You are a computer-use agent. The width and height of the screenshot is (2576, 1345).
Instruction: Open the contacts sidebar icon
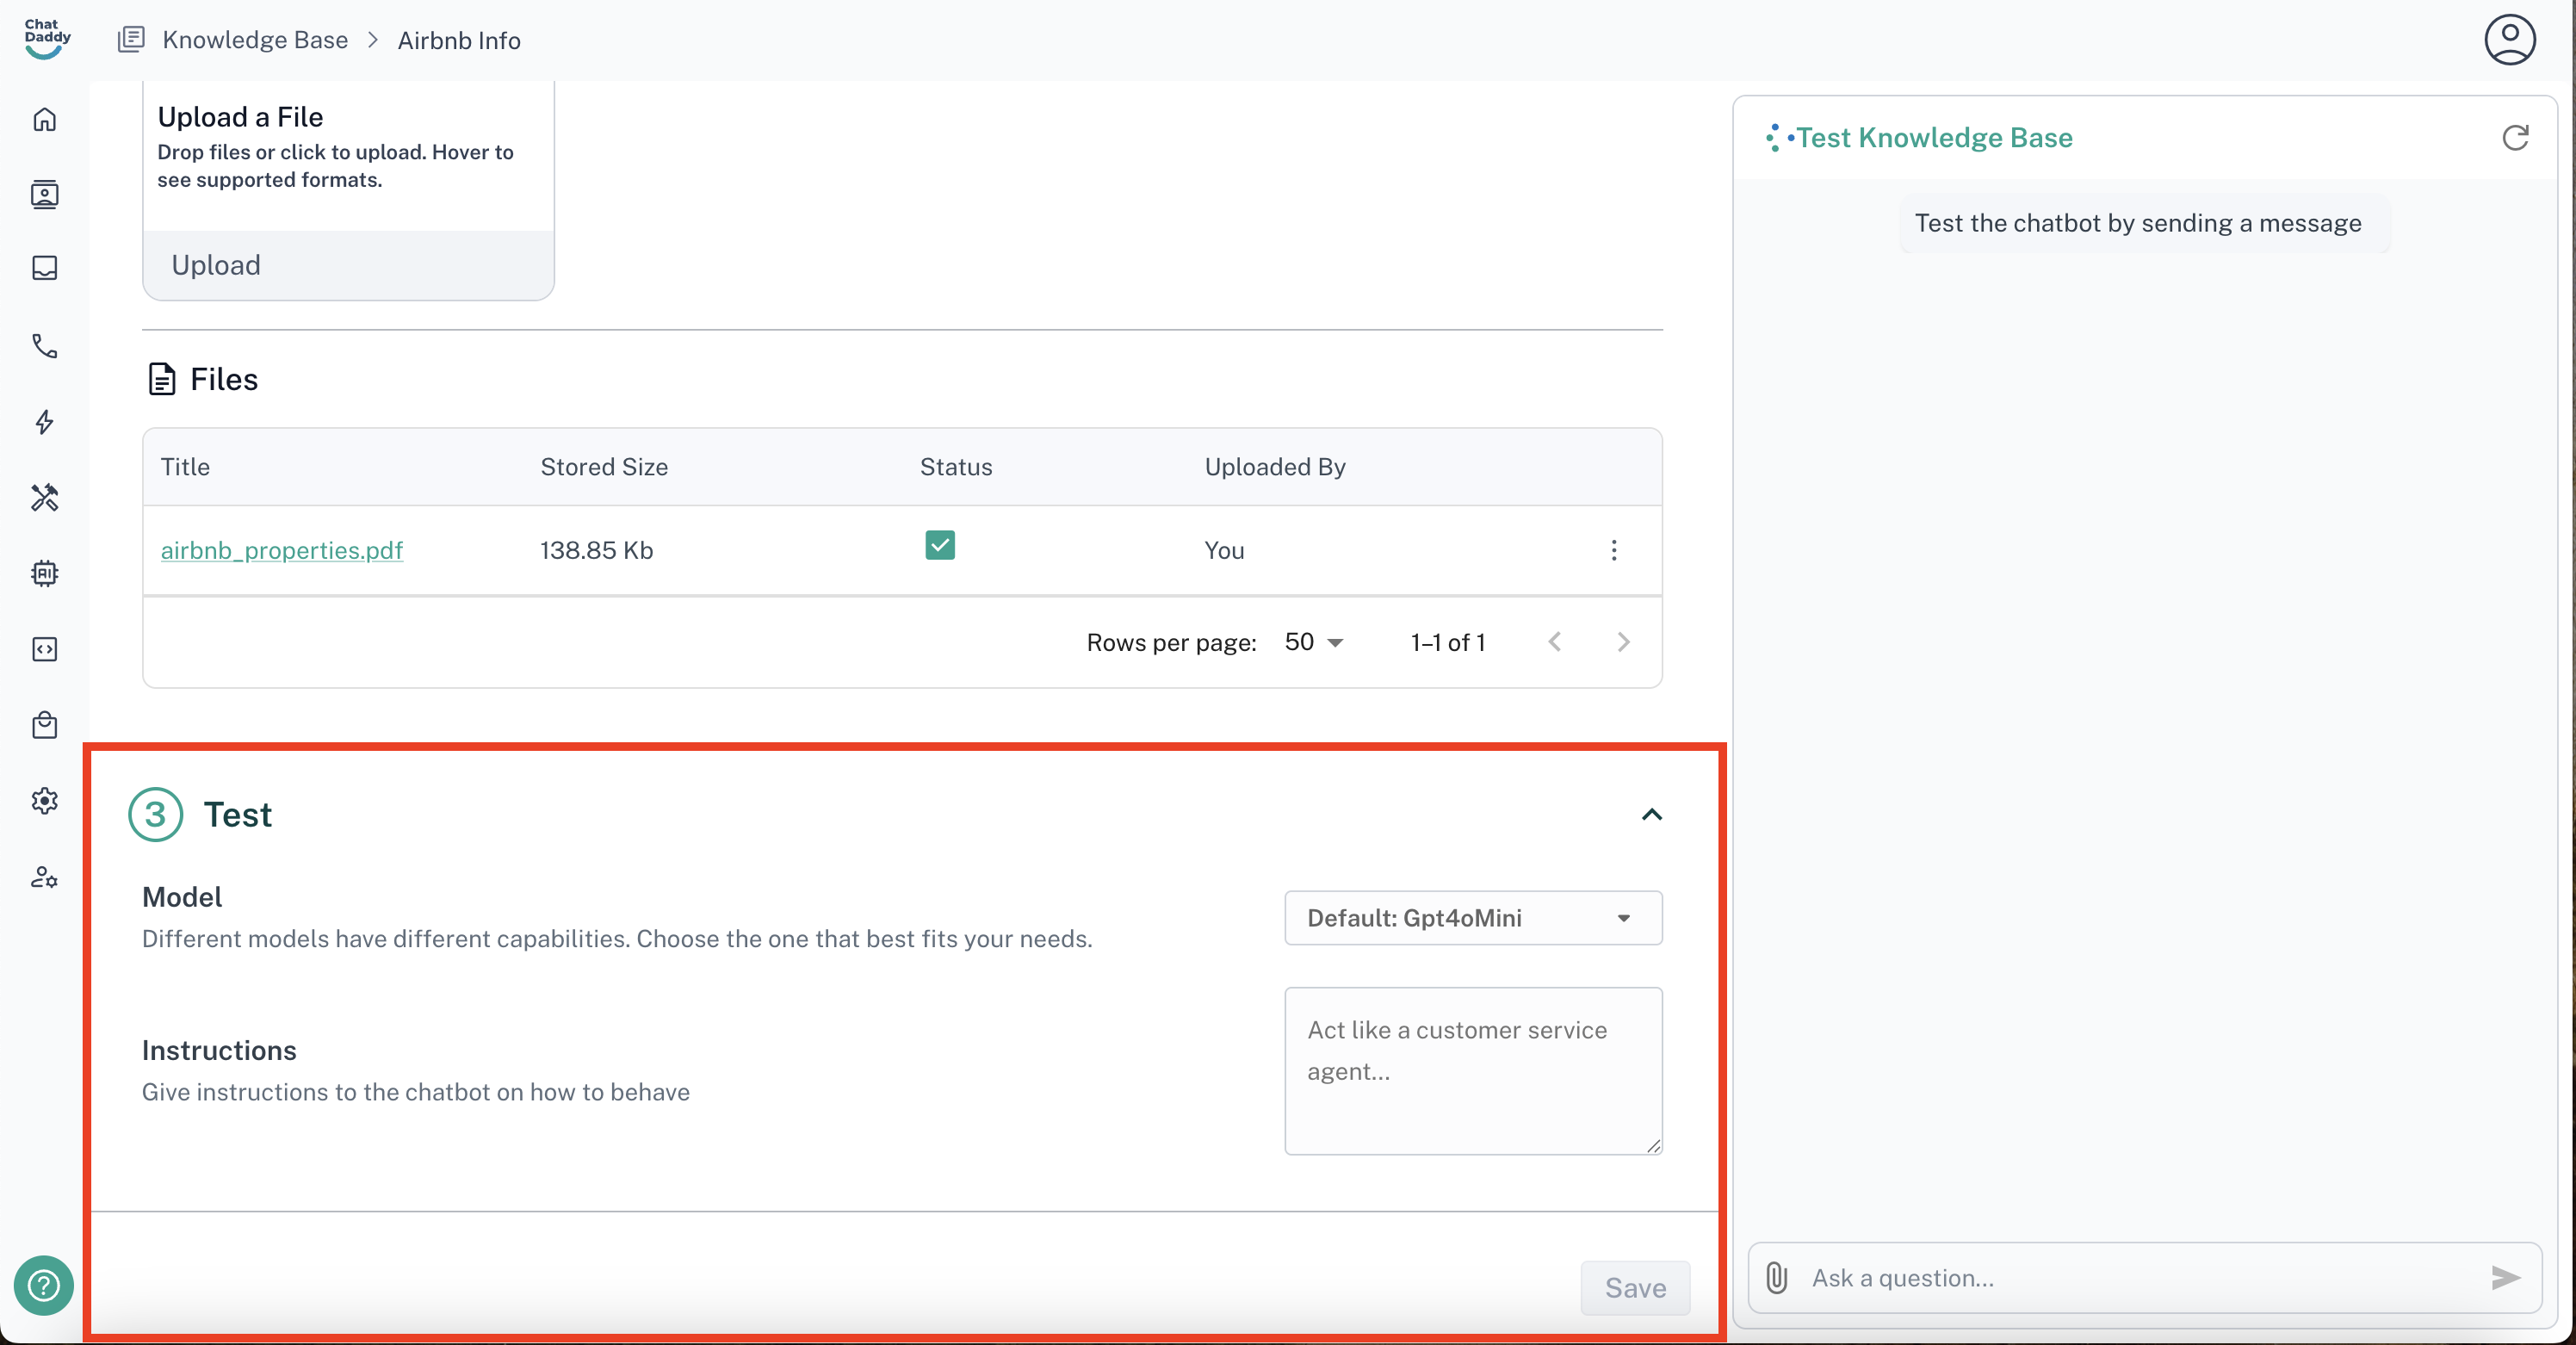click(x=44, y=195)
